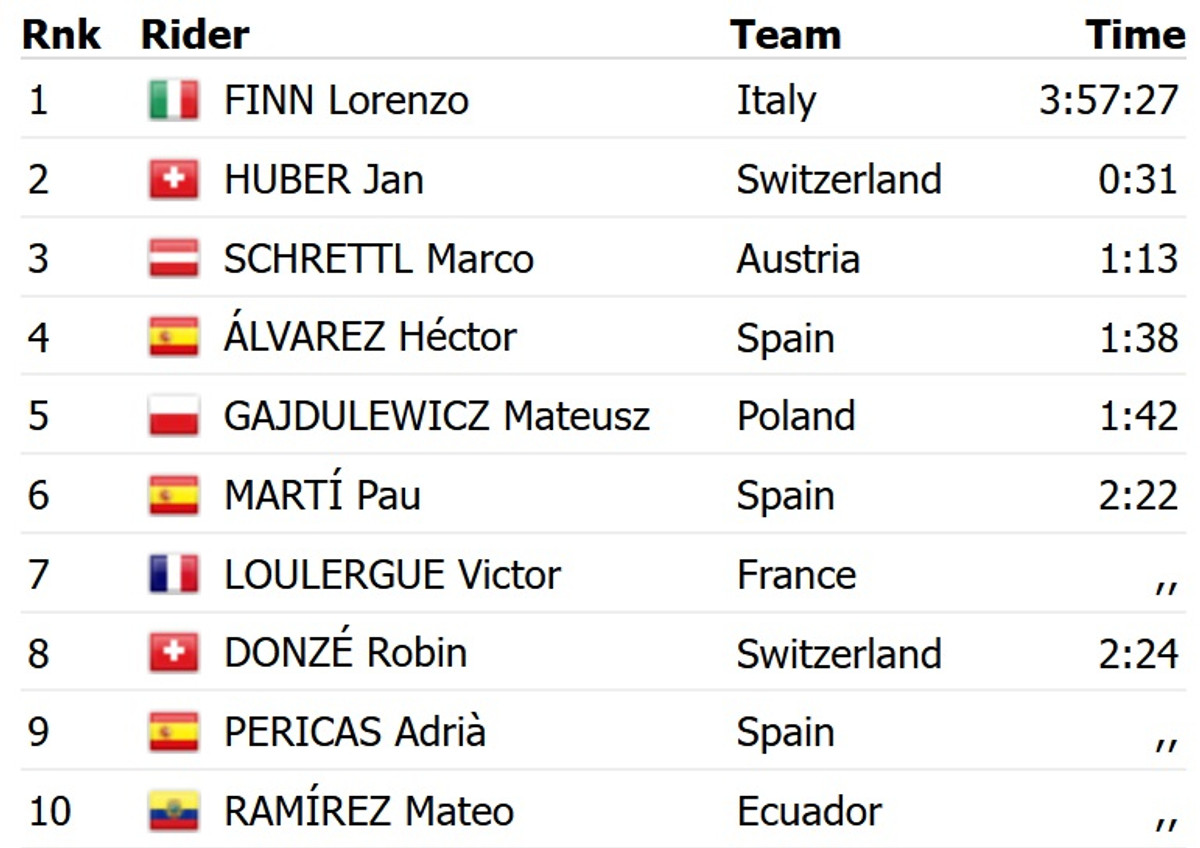Viewport: 1200px width, 848px height.
Task: Click the Spanish flag next to Héctor Álvarez
Action: point(174,337)
